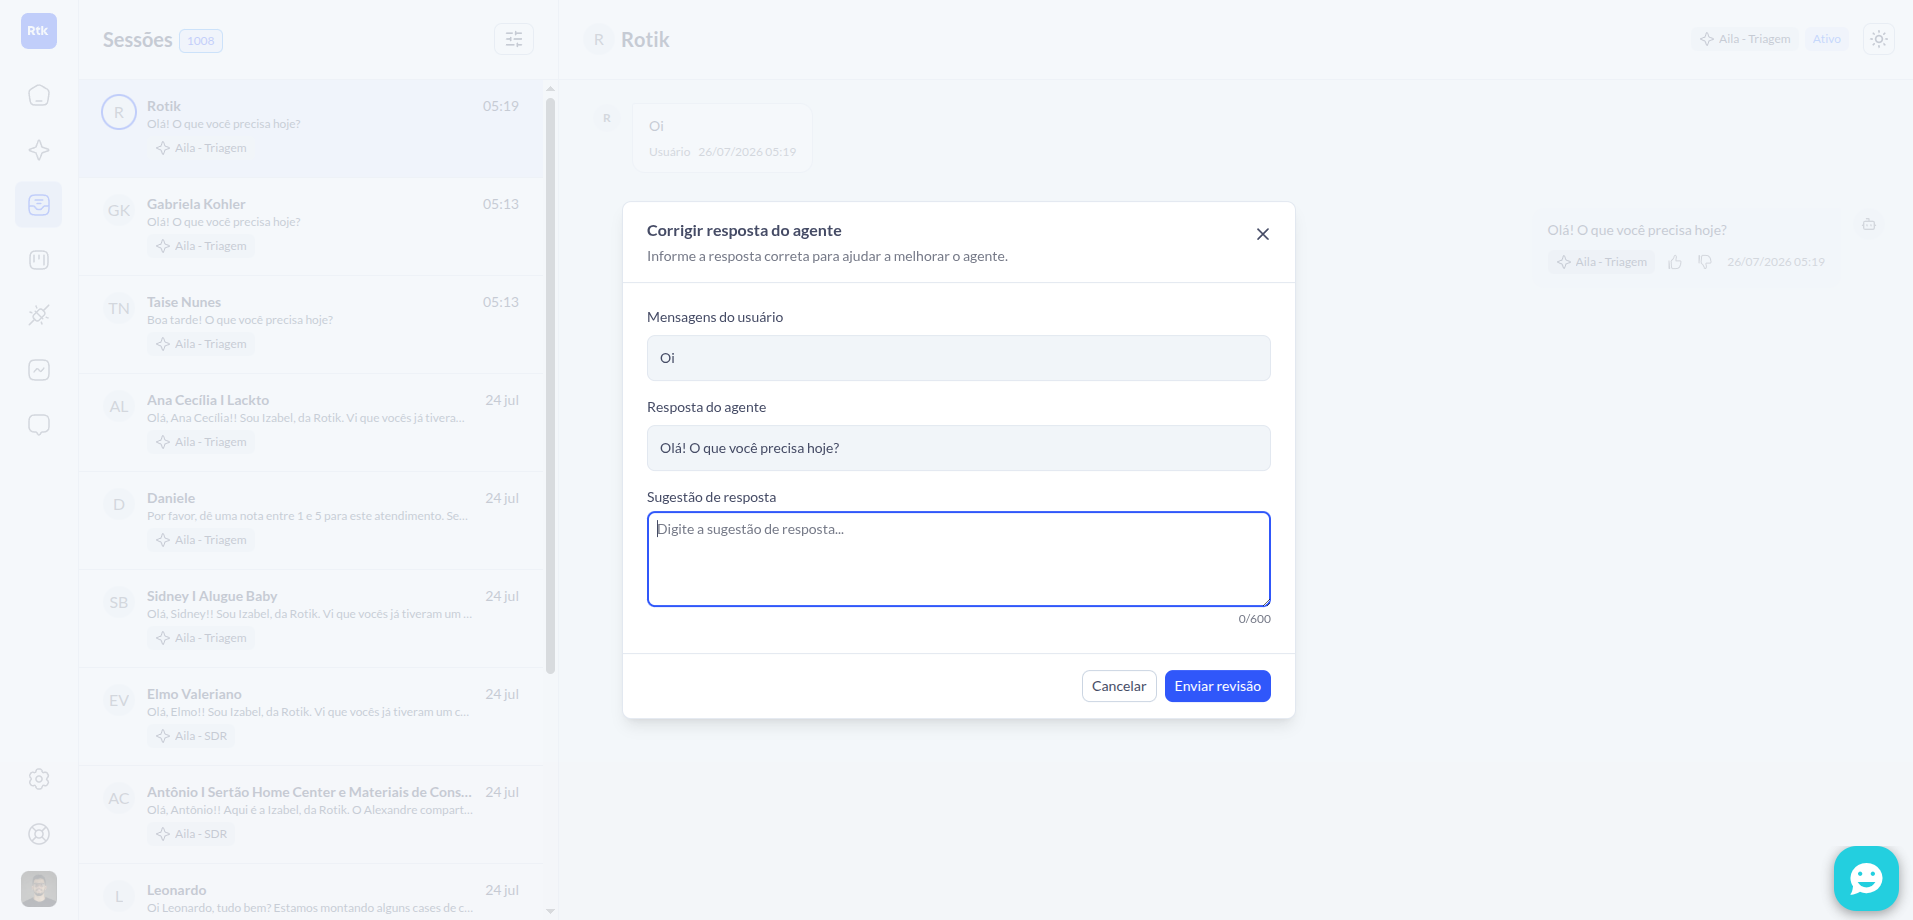Mark agent reply with thumbs up
Viewport: 1913px width, 920px height.
(1675, 262)
